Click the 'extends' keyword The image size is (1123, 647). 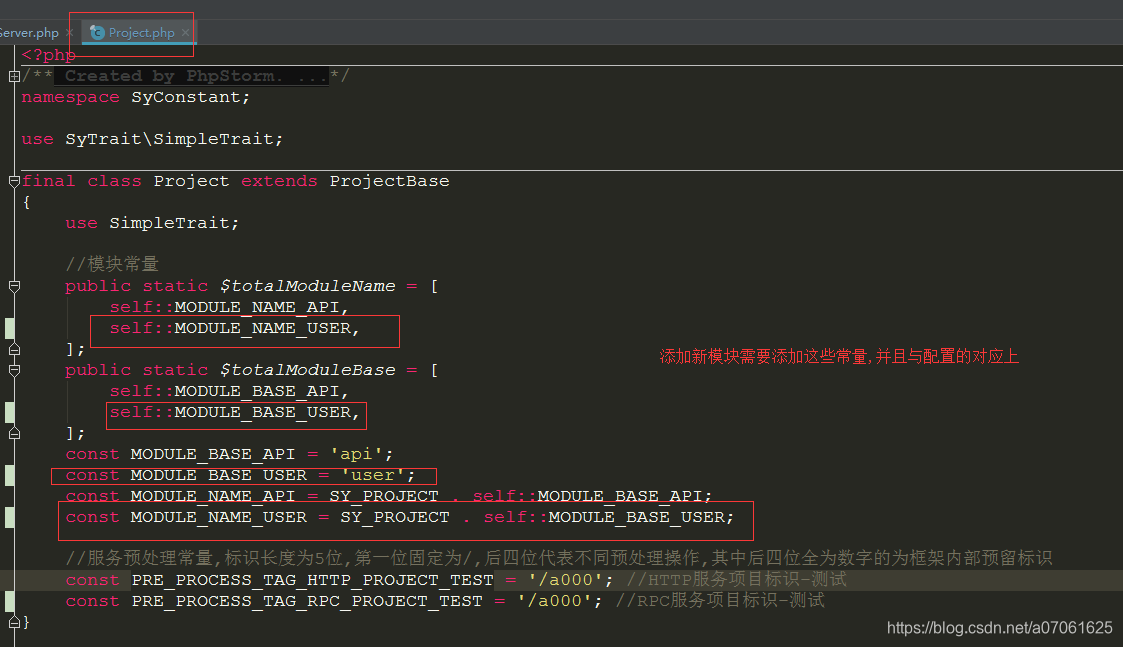pos(279,181)
